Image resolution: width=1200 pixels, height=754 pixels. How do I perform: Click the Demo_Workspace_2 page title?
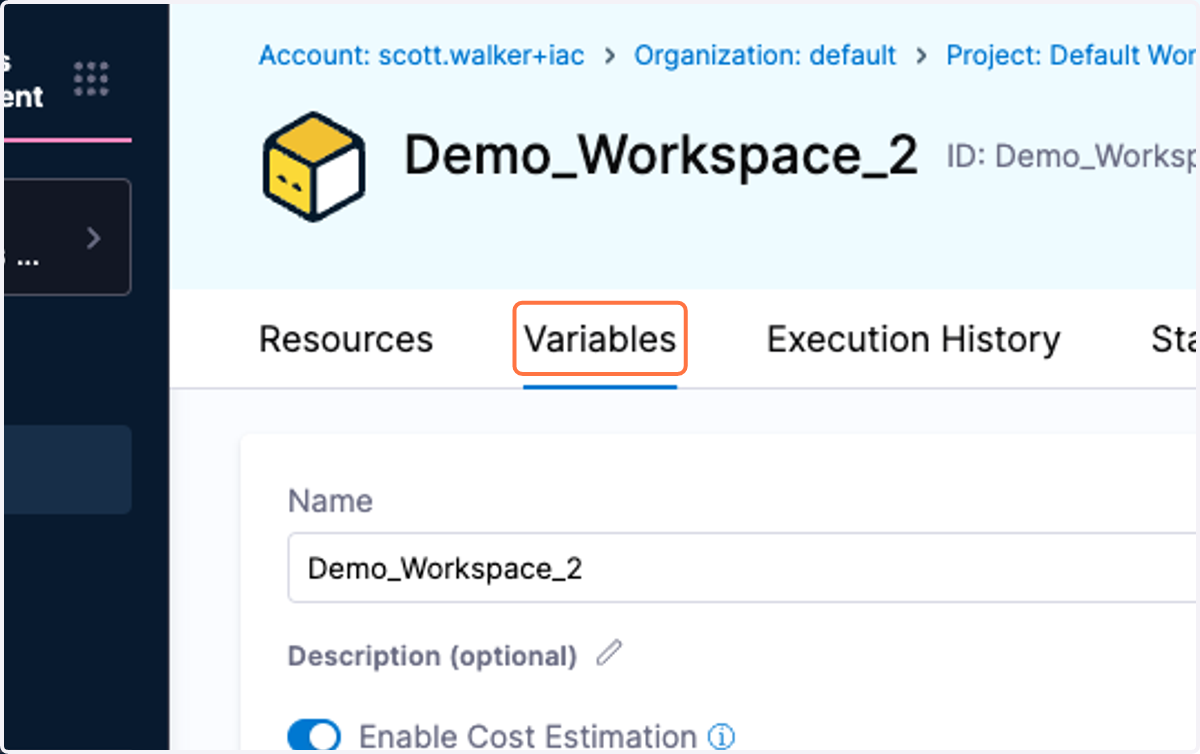coord(661,157)
